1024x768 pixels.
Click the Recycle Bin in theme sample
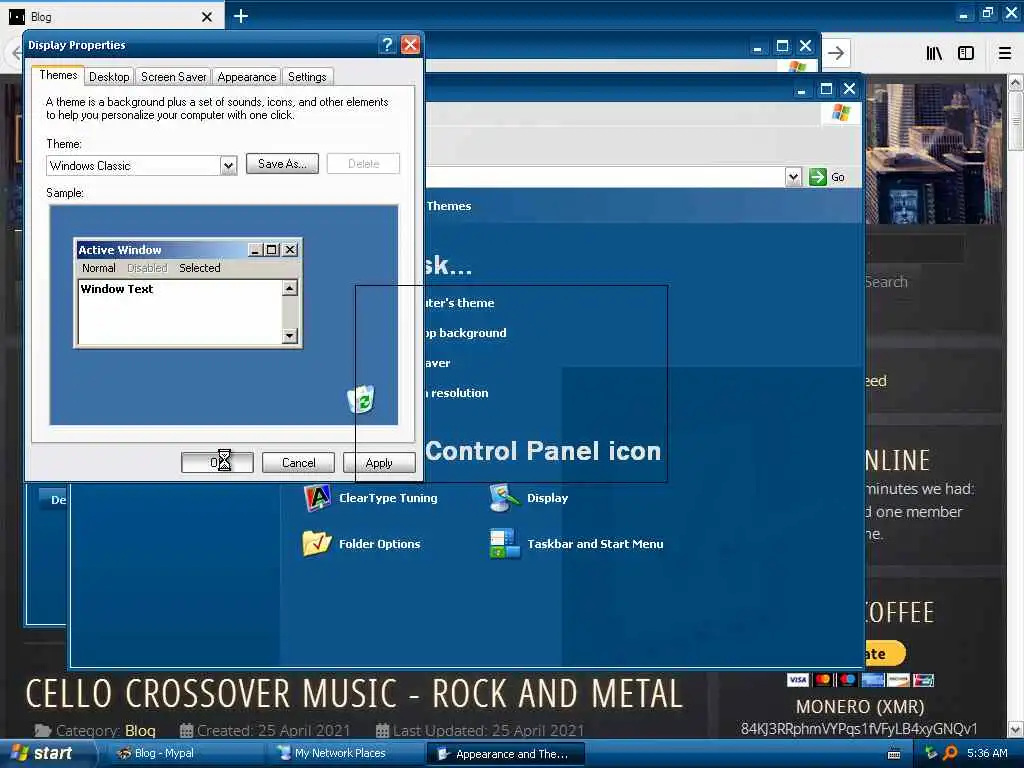point(360,398)
